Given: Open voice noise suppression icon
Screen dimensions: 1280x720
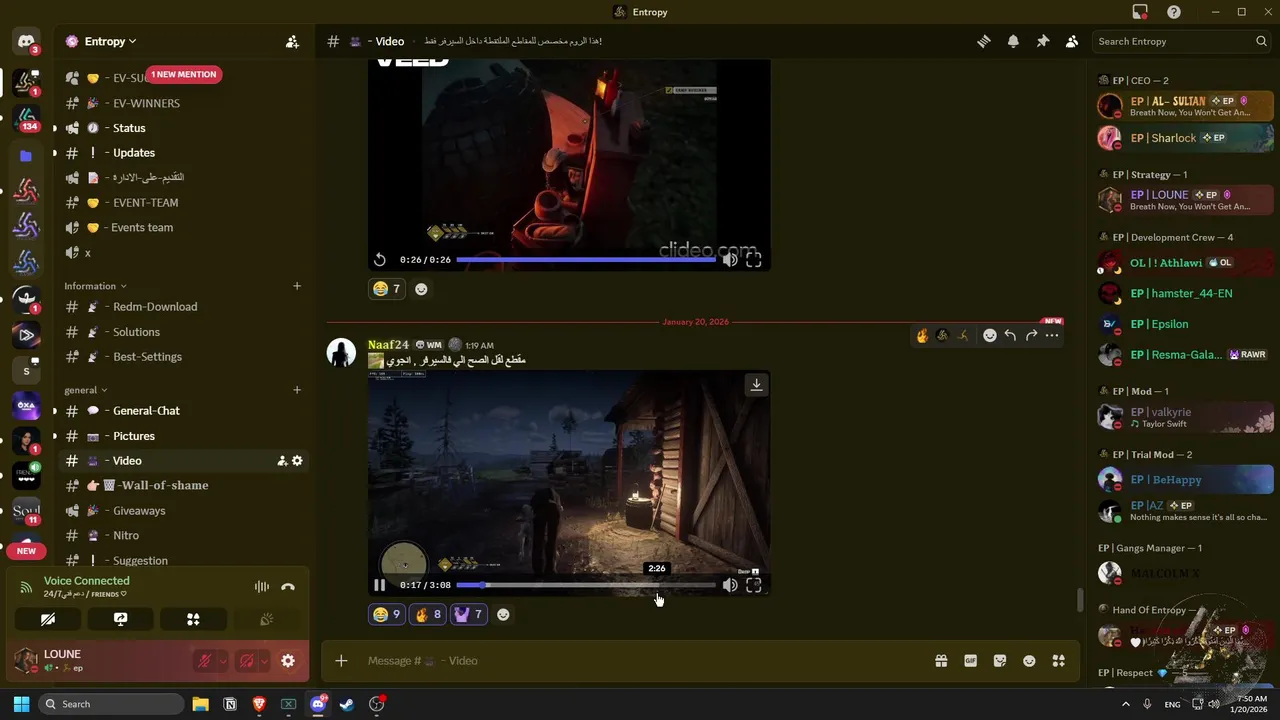Looking at the screenshot, I should pos(262,587).
